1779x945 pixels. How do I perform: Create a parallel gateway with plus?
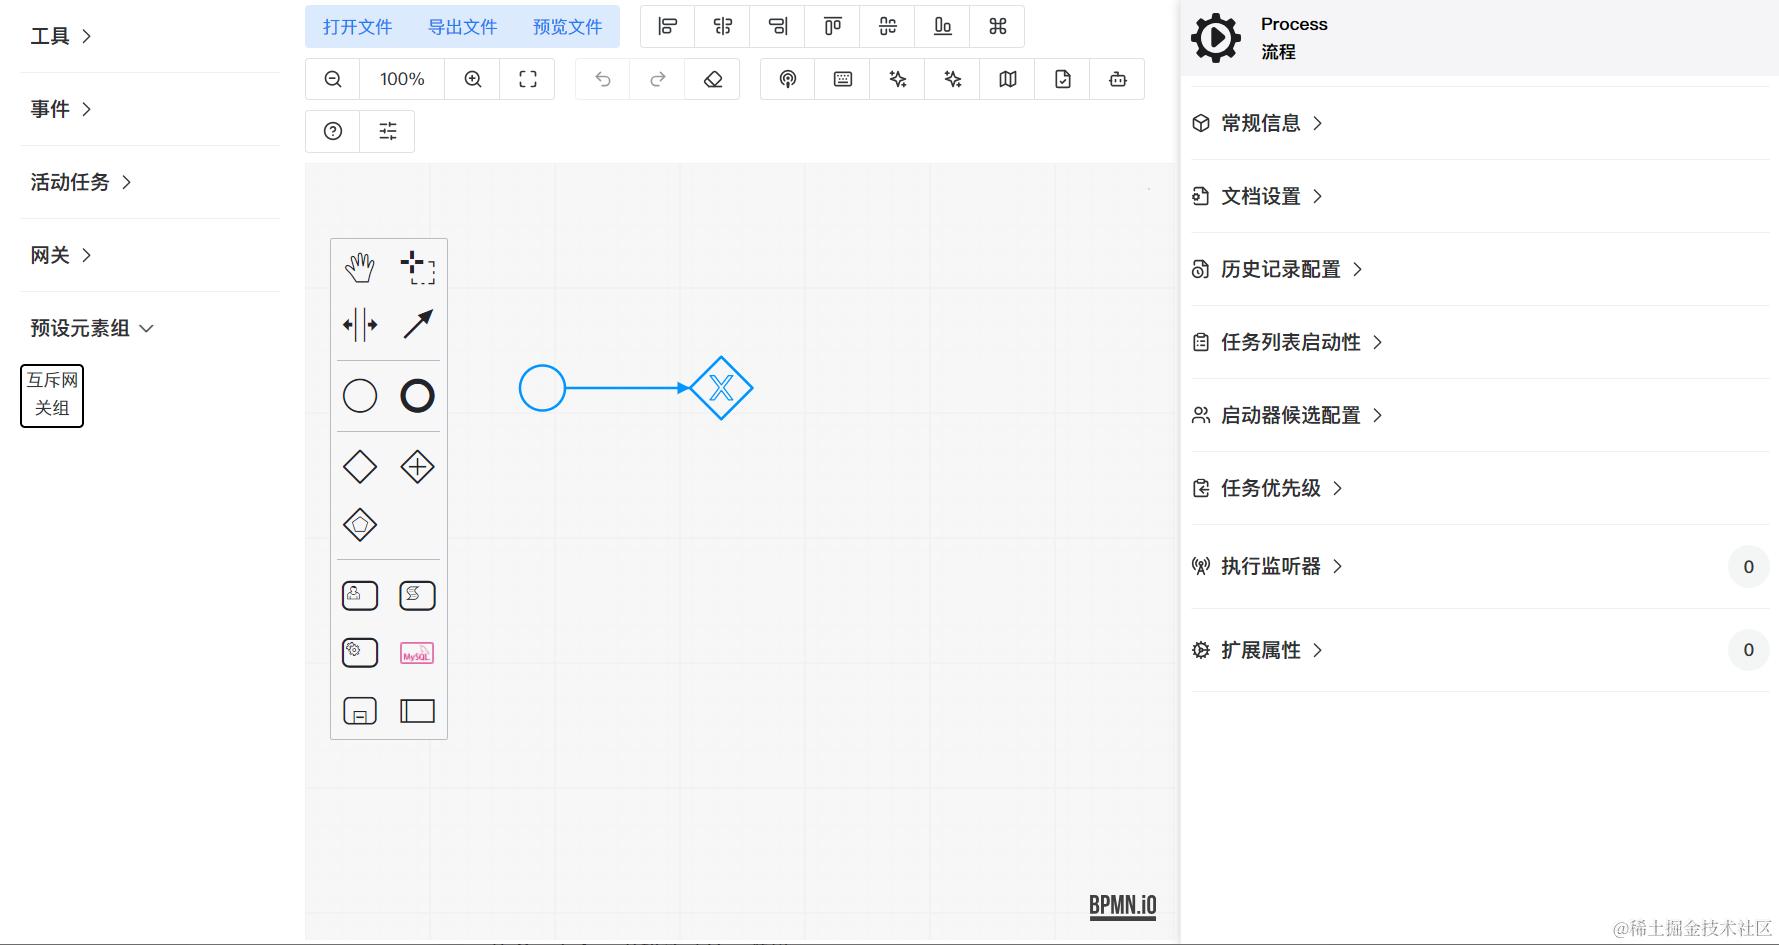(417, 467)
